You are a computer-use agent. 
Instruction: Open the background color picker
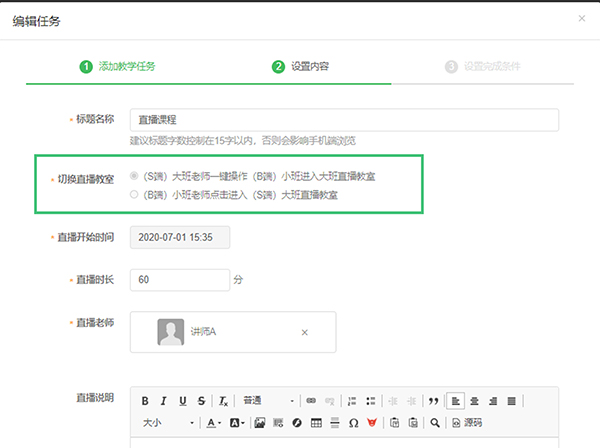(236, 423)
